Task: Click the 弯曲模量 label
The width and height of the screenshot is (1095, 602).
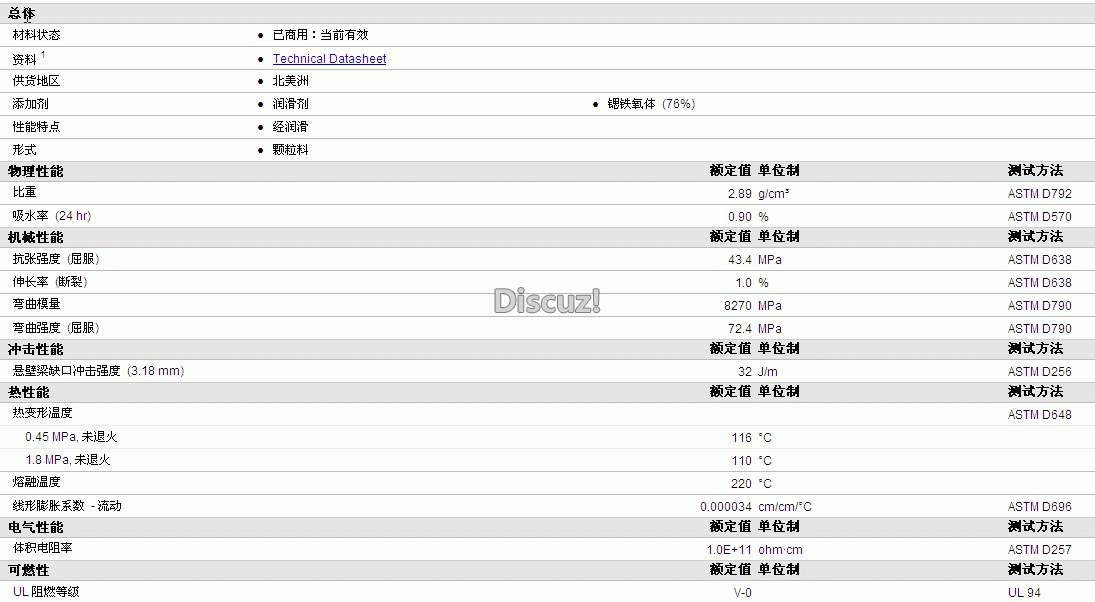Action: pos(36,304)
